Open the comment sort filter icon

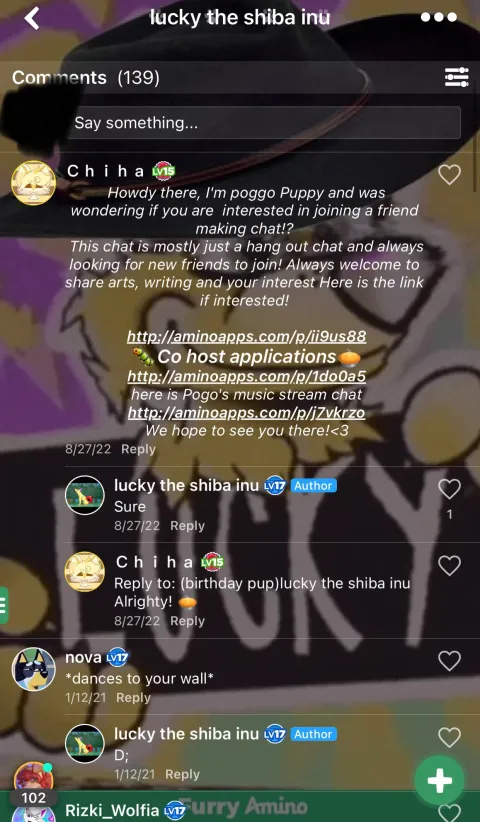[456, 78]
